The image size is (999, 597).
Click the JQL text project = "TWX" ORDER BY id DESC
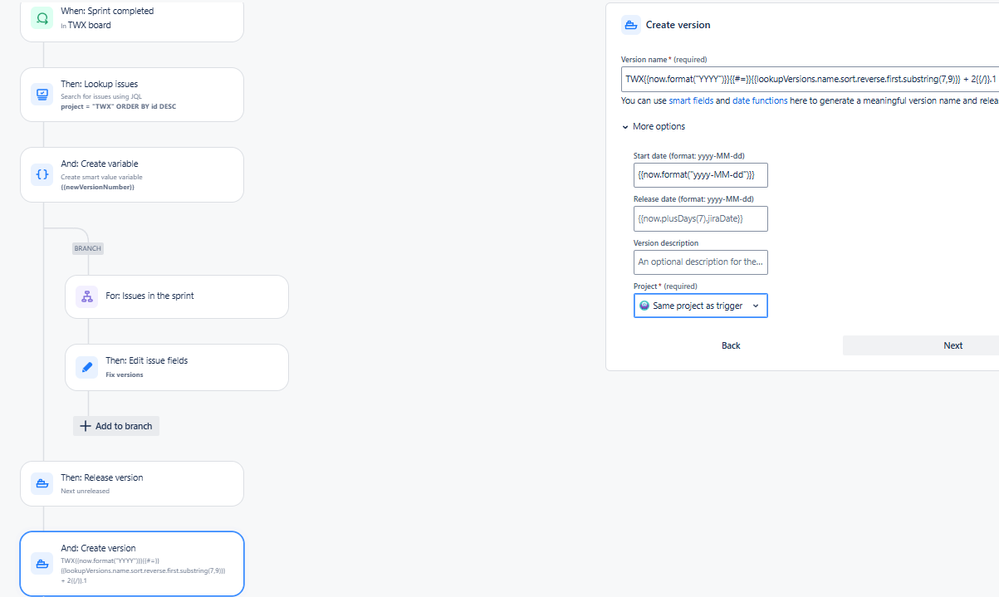[119, 106]
